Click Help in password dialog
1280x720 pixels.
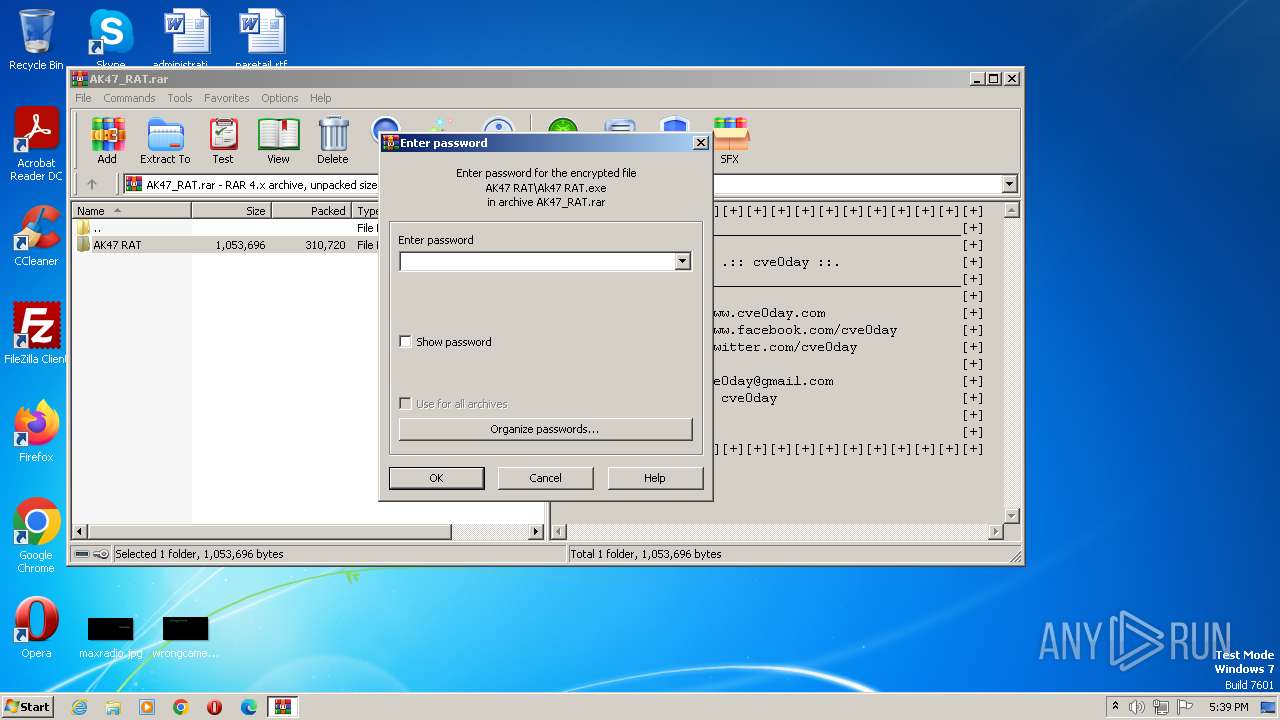coord(655,478)
